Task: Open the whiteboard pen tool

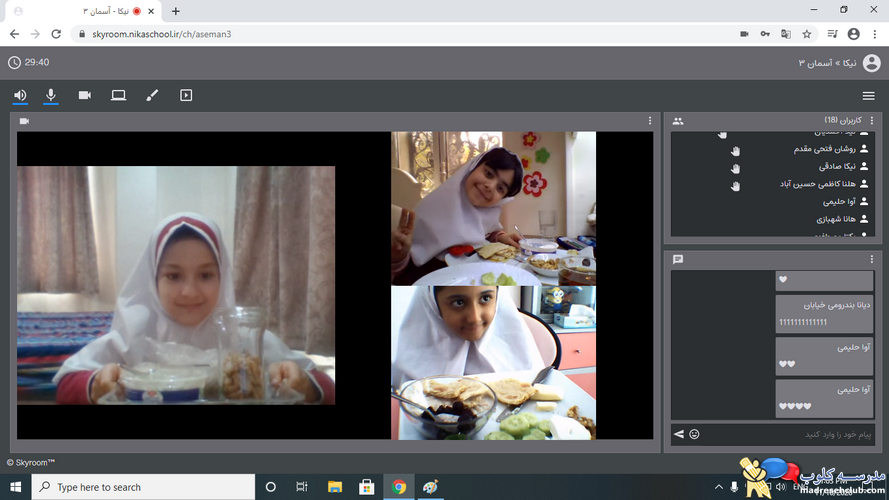Action: click(x=152, y=95)
